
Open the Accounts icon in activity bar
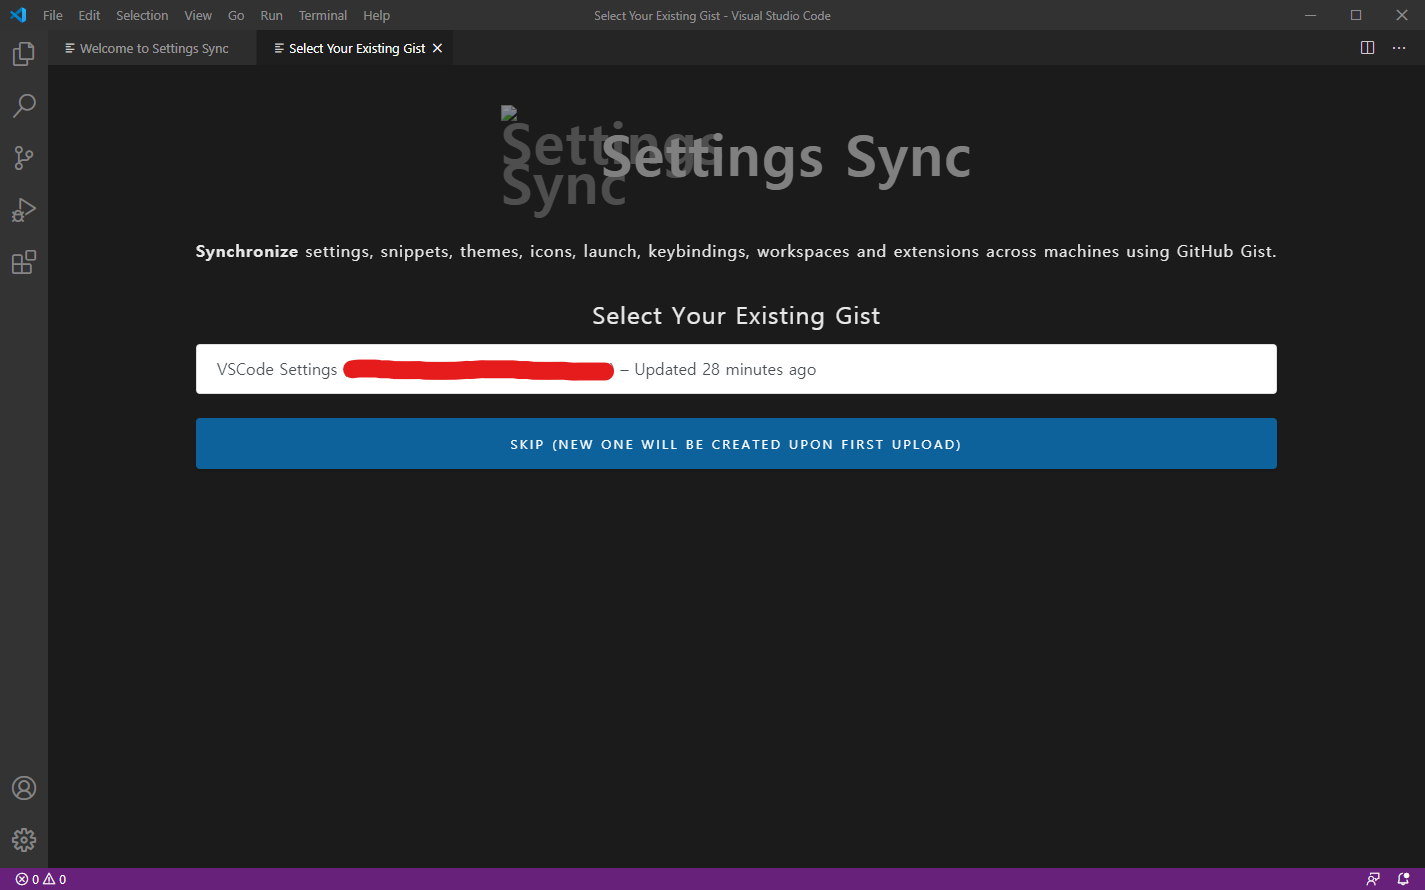coord(24,788)
